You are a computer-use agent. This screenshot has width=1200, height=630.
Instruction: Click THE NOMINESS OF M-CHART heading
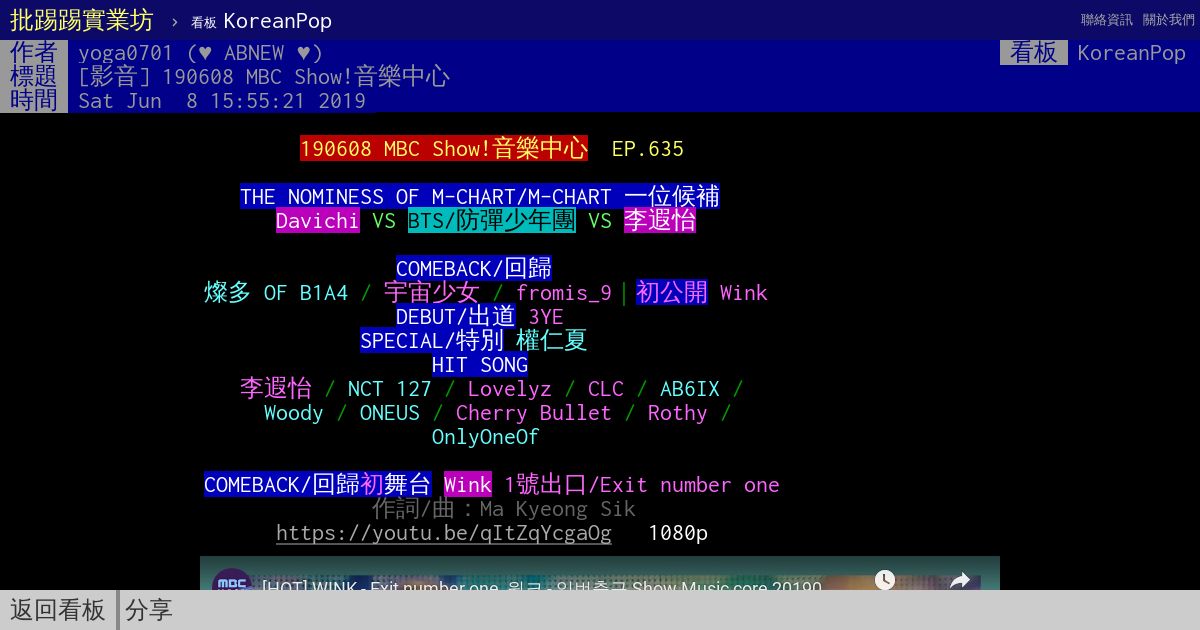pos(480,197)
